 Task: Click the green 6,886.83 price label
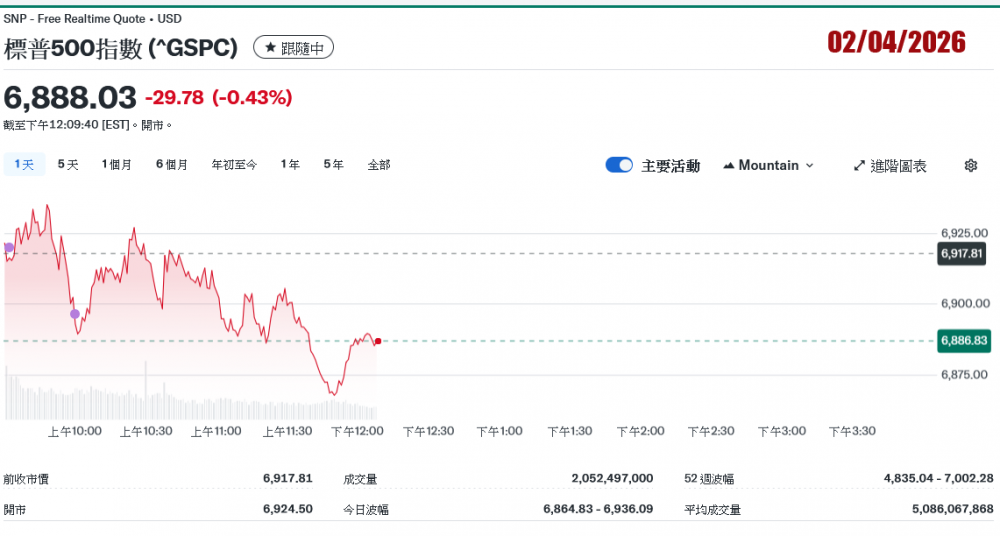pyautogui.click(x=963, y=341)
